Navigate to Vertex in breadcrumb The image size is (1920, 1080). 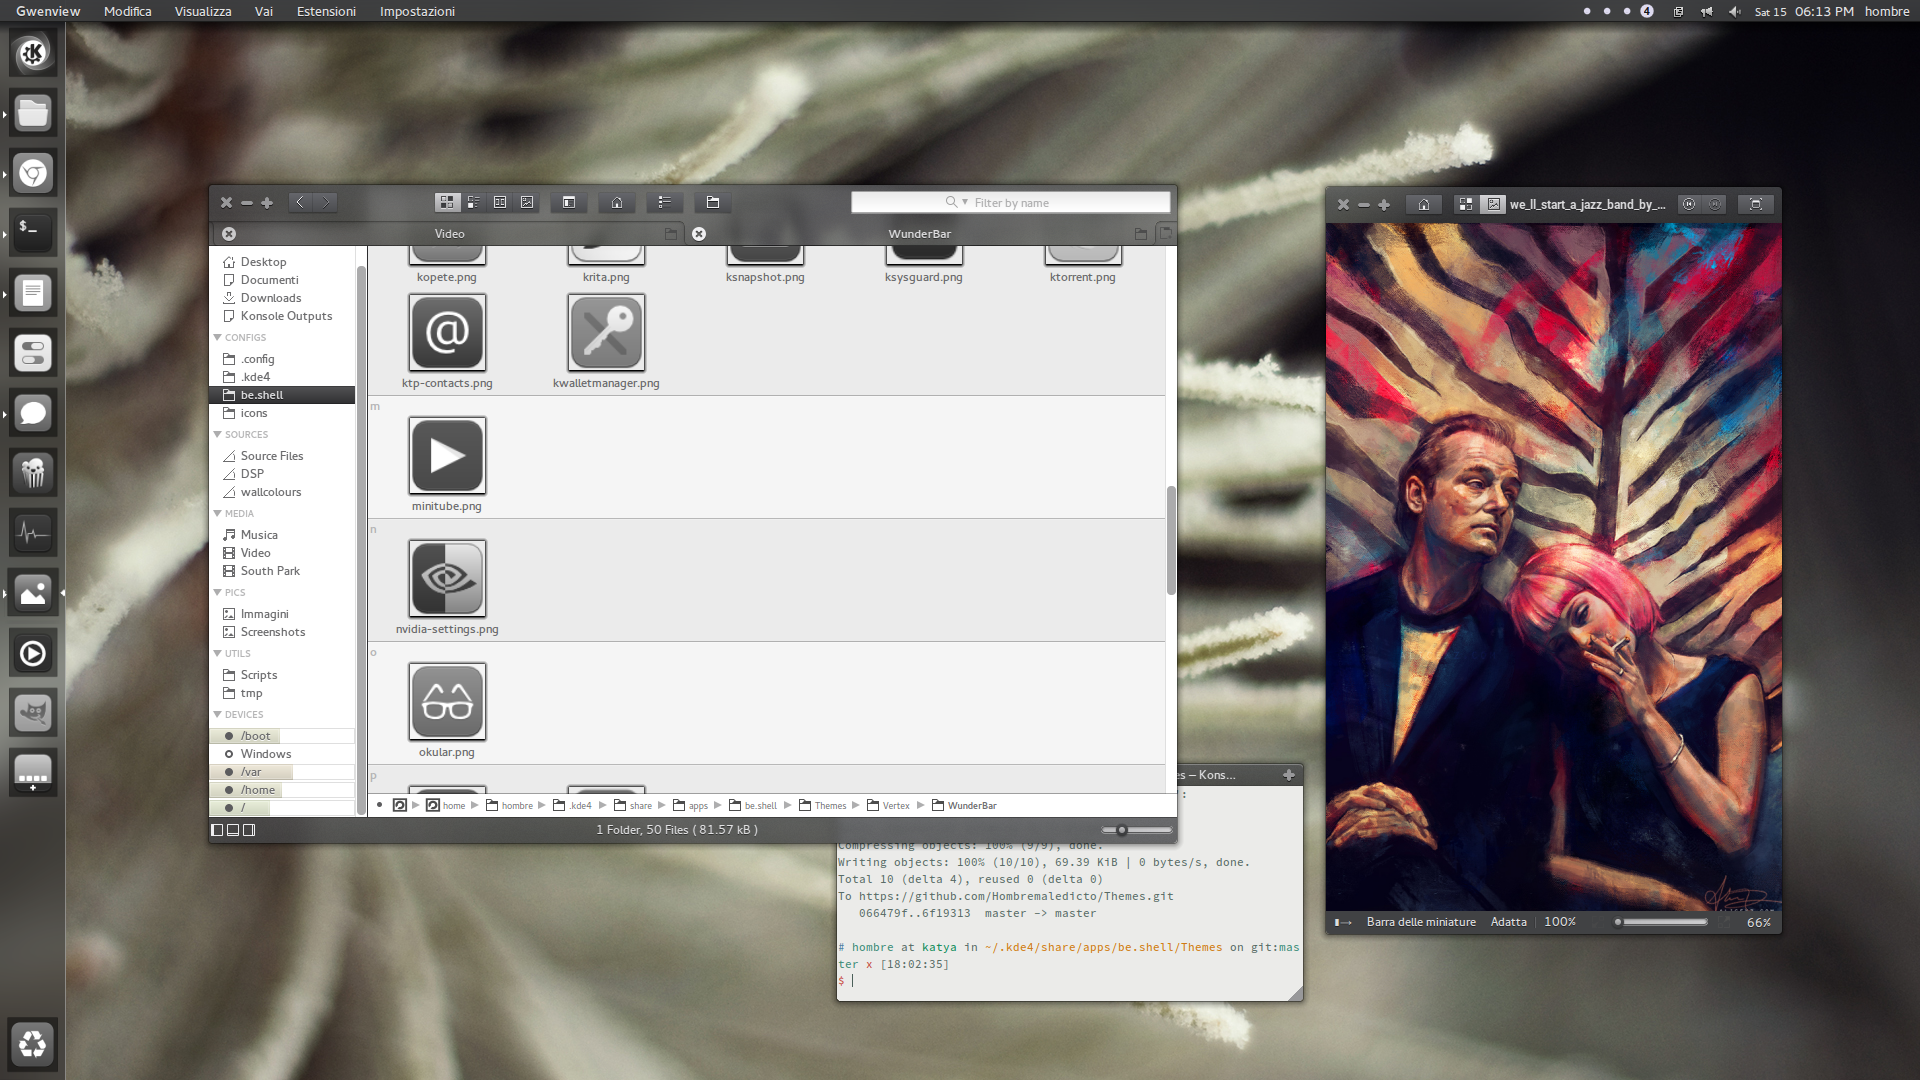coord(888,806)
